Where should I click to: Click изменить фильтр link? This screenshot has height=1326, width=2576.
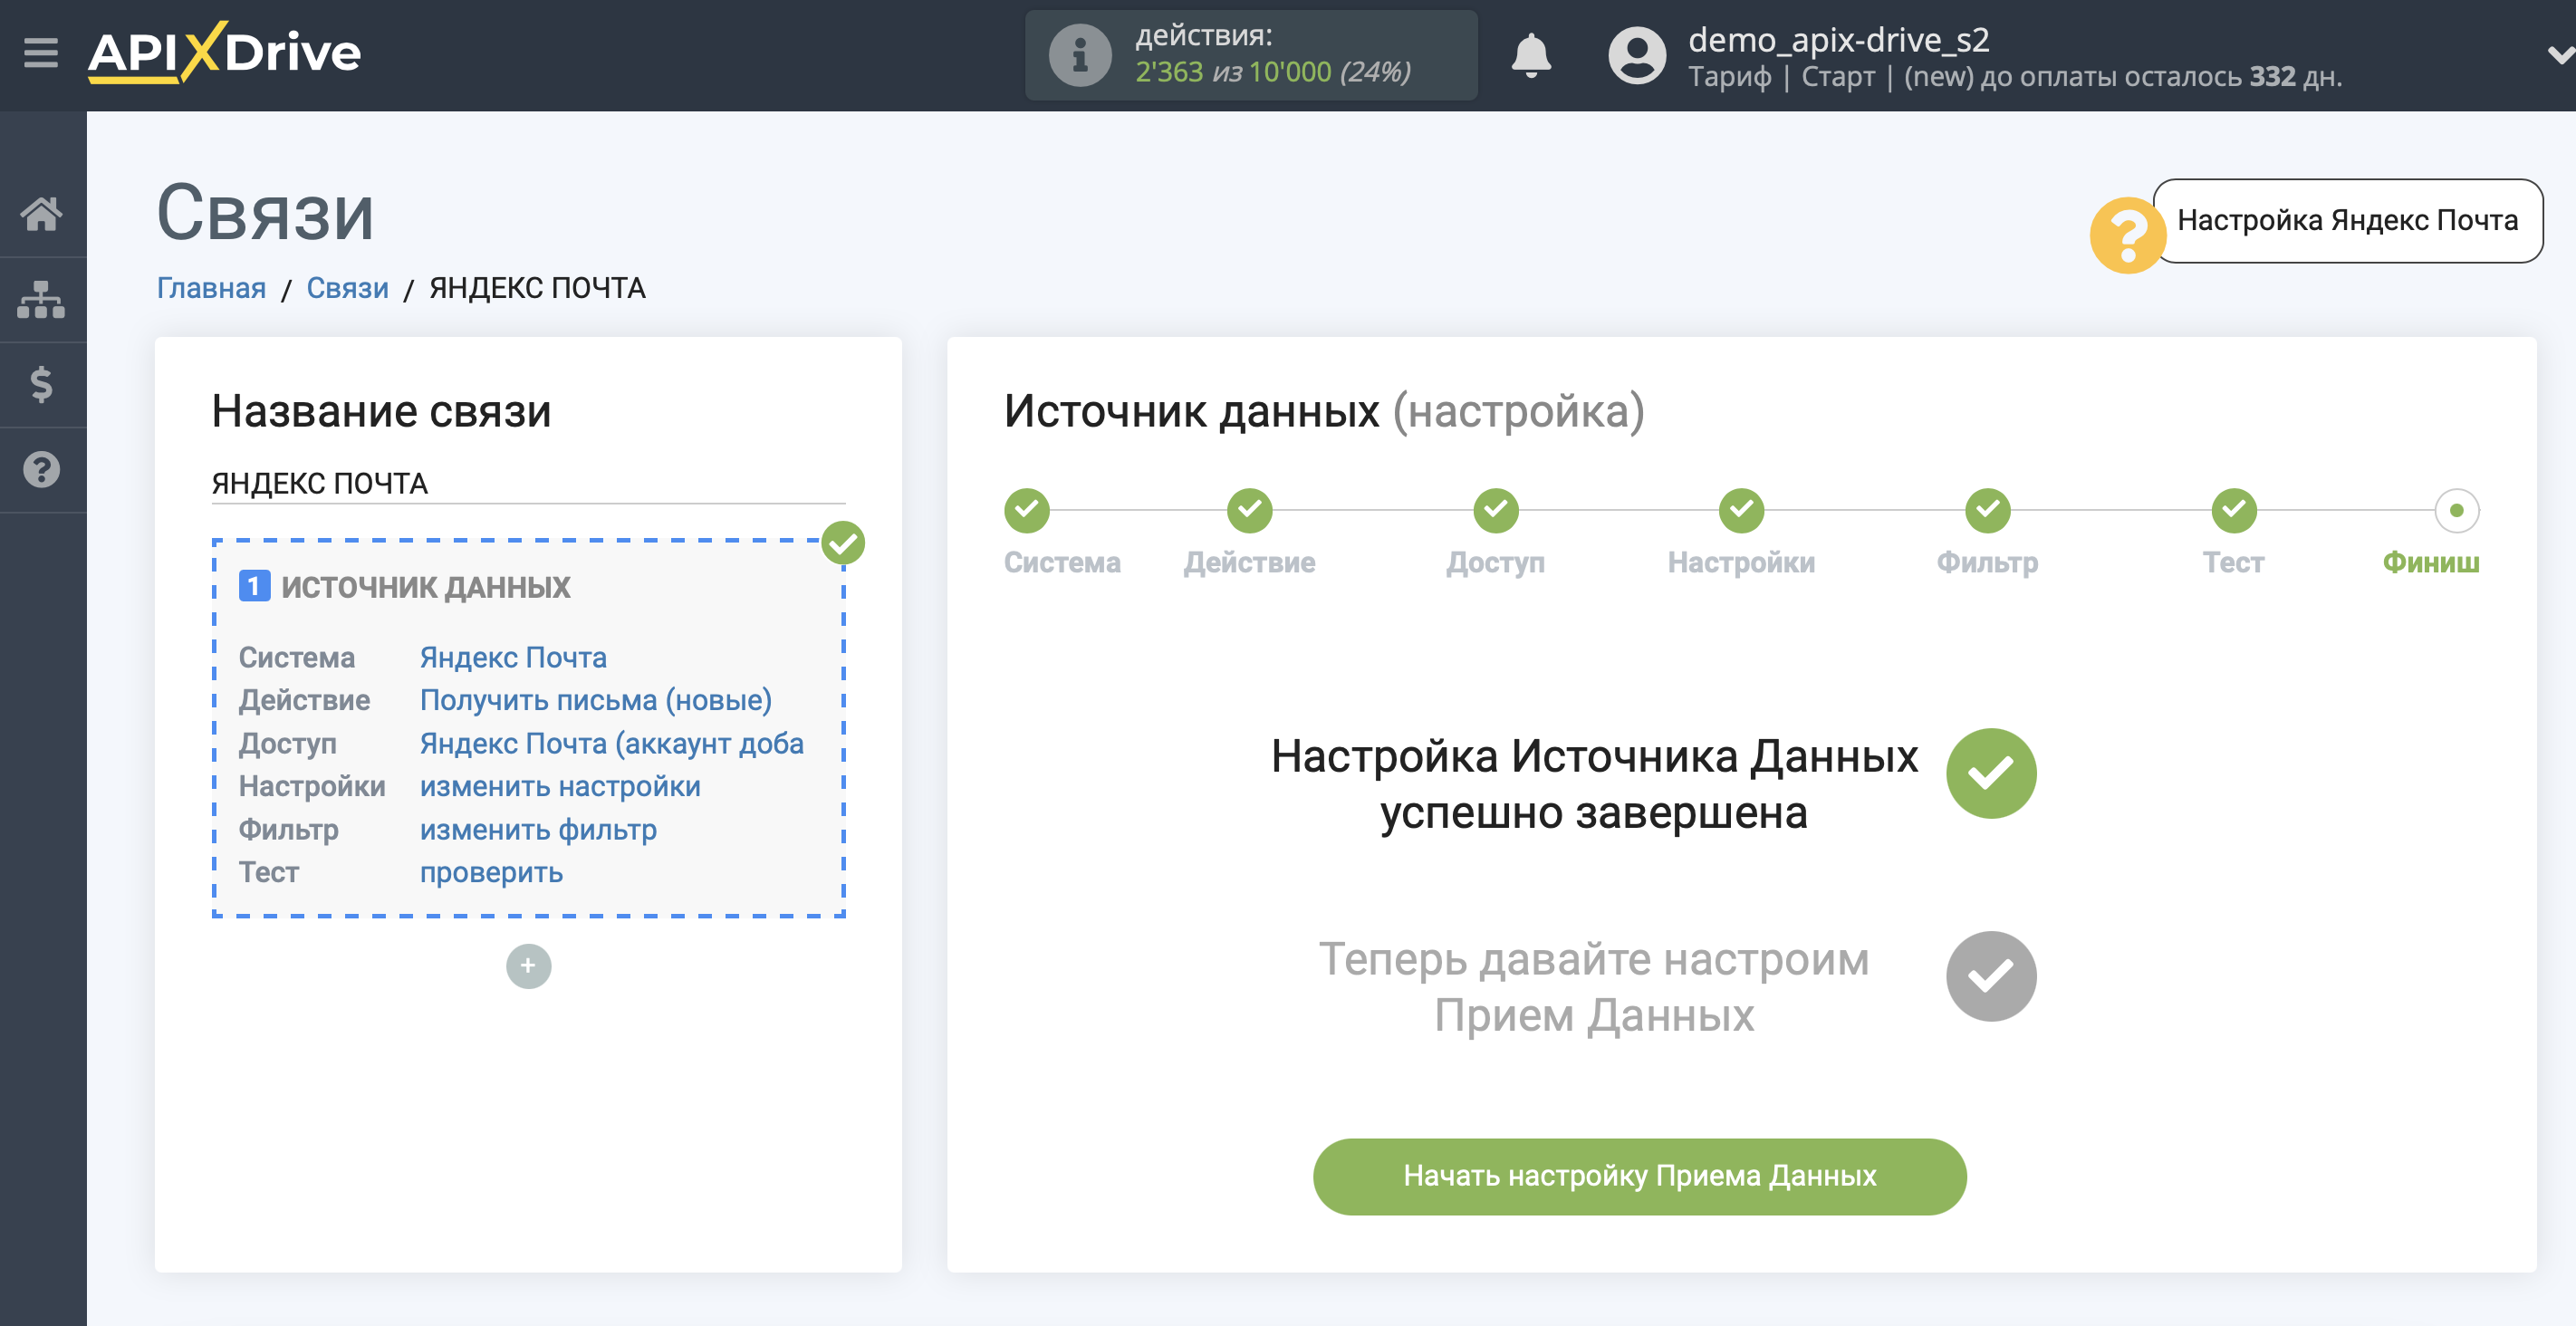click(538, 829)
